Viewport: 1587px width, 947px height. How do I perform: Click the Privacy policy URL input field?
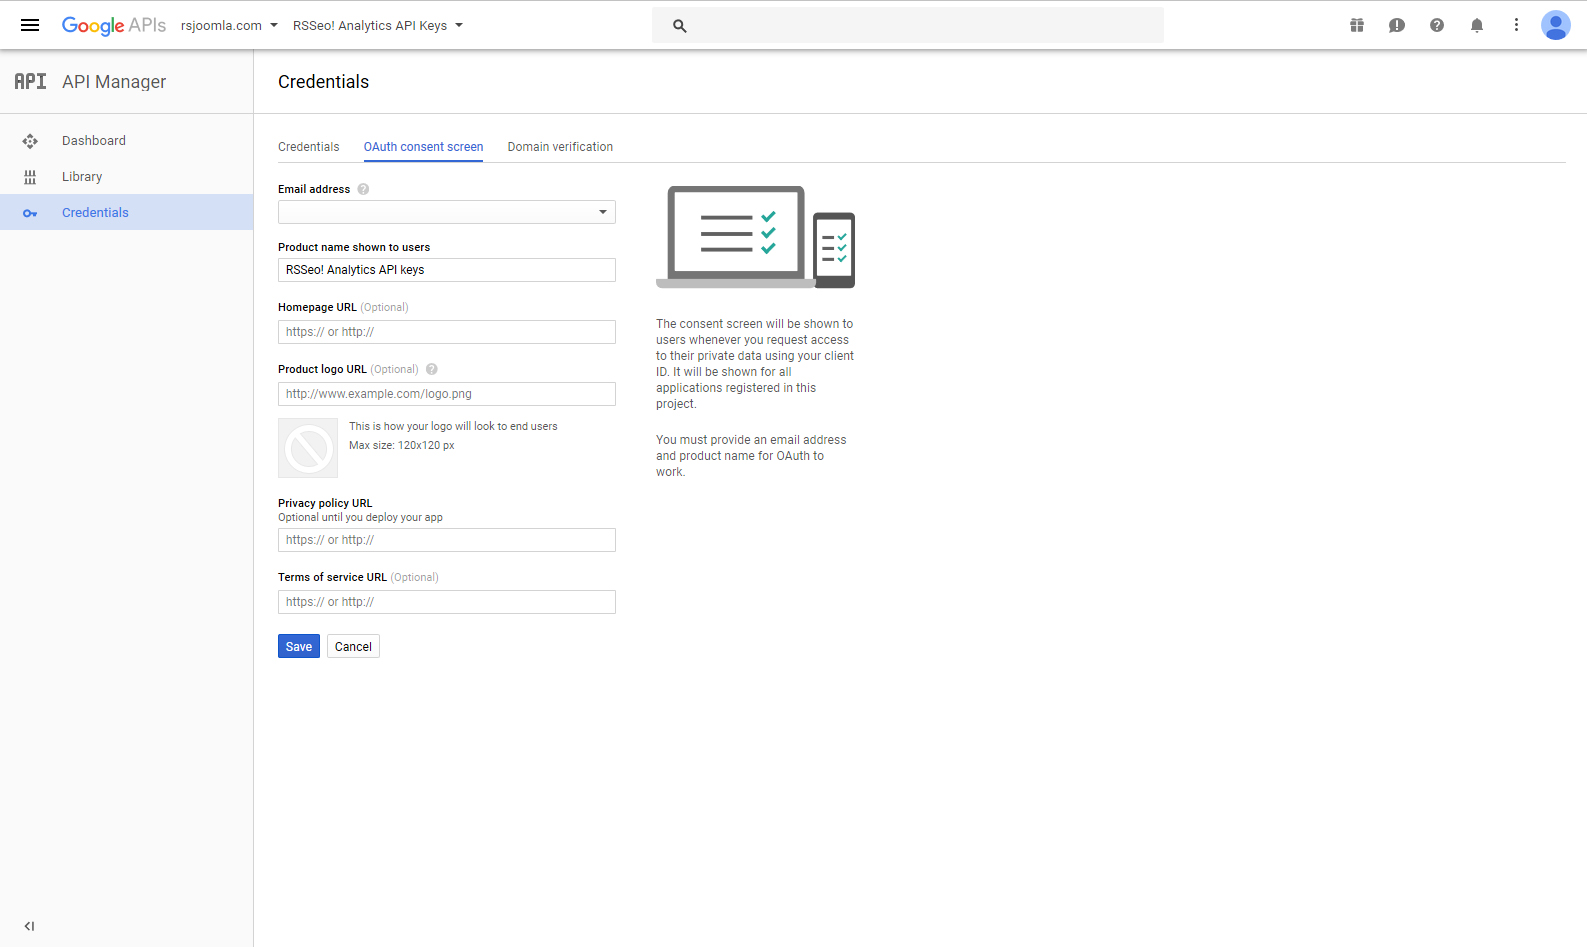click(447, 540)
